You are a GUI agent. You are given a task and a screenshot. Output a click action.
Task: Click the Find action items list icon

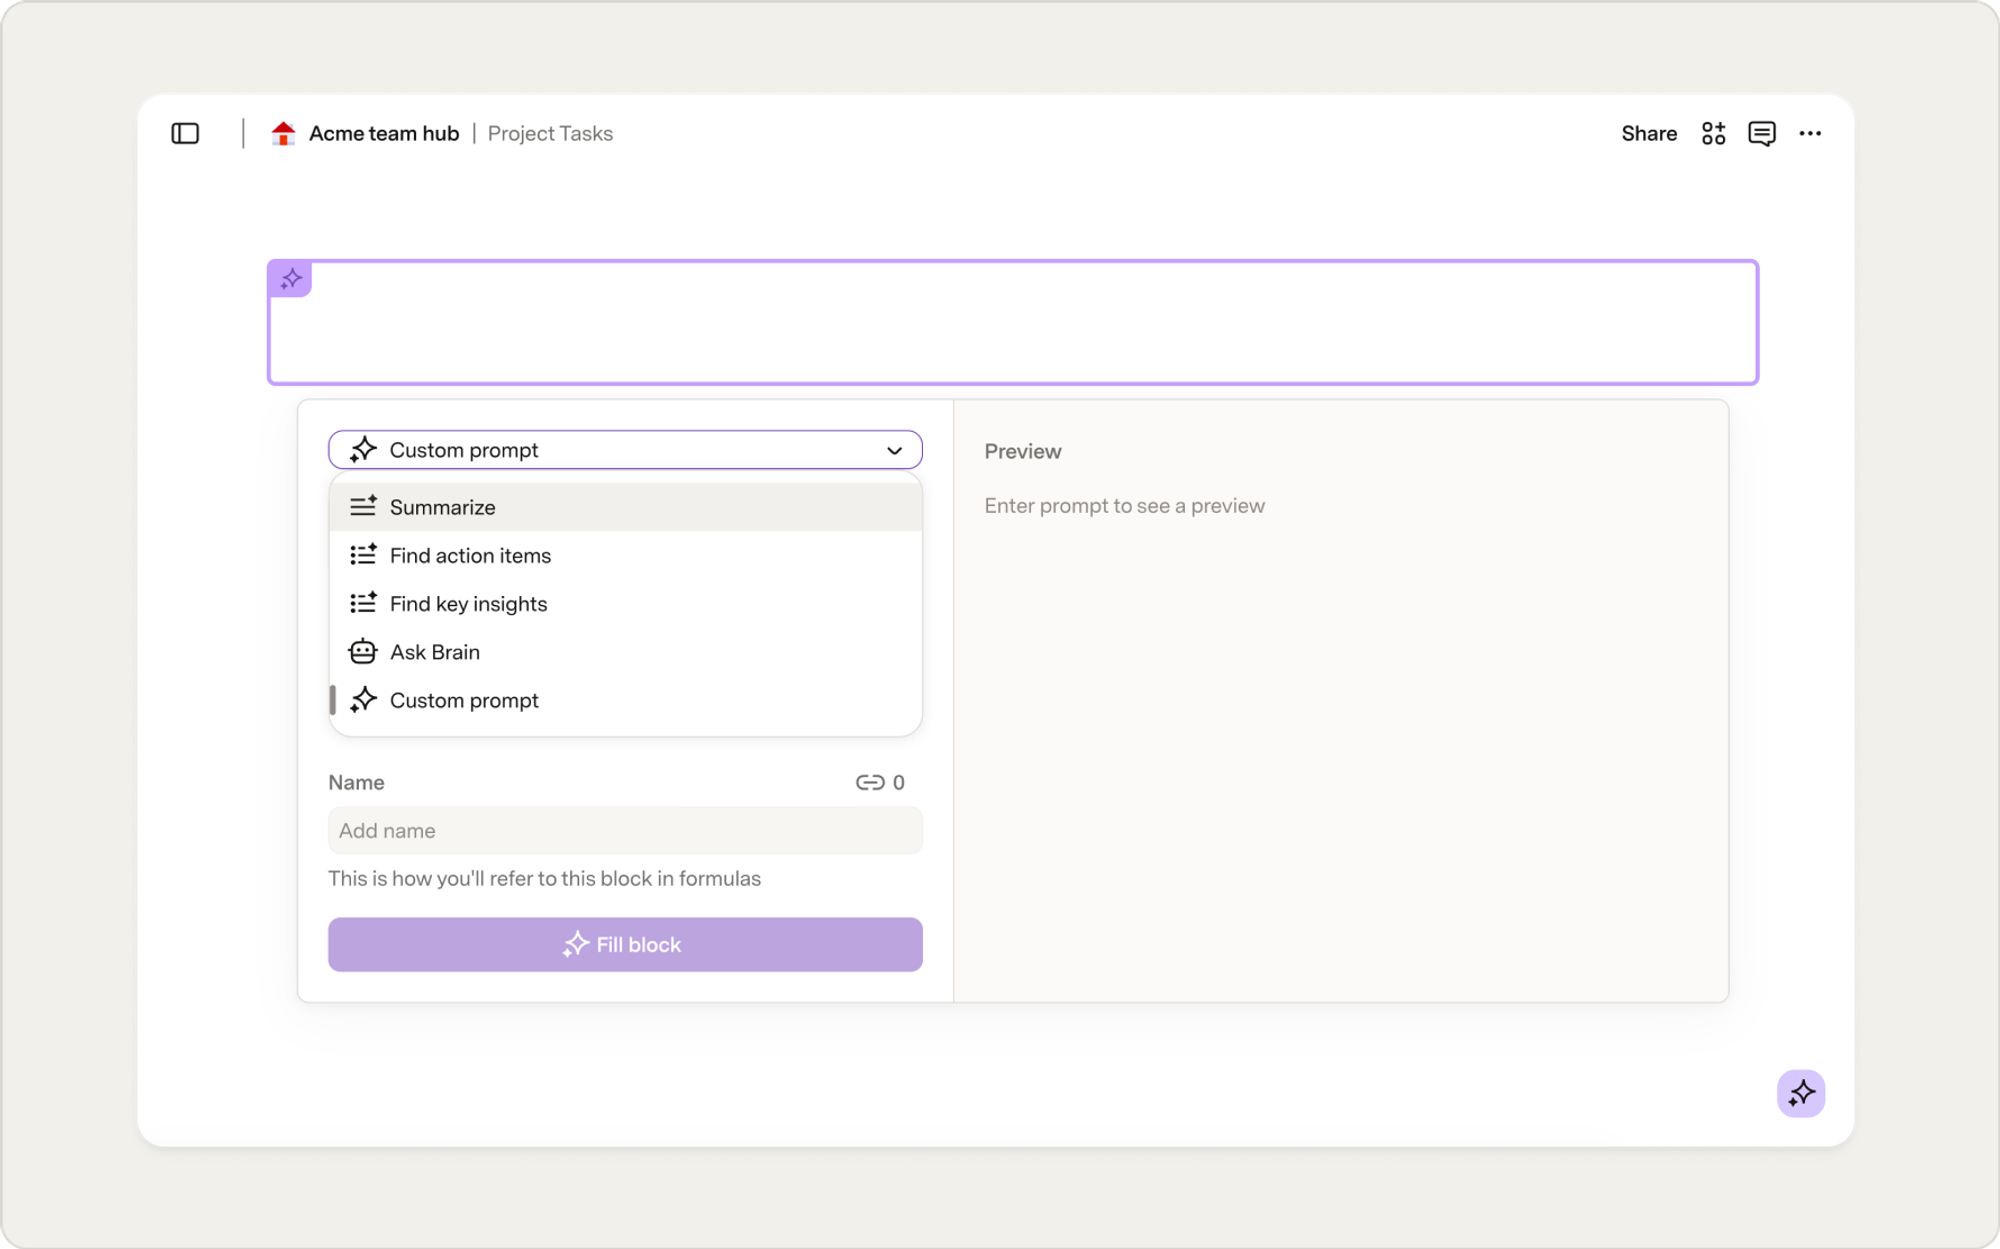[363, 554]
